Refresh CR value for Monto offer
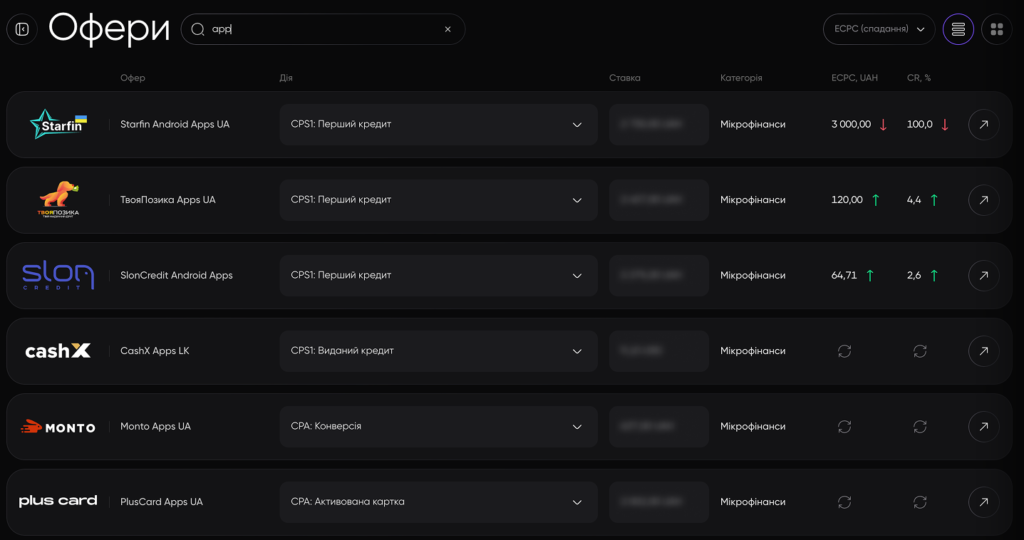Screen dimensions: 1024x540 [x=920, y=426]
